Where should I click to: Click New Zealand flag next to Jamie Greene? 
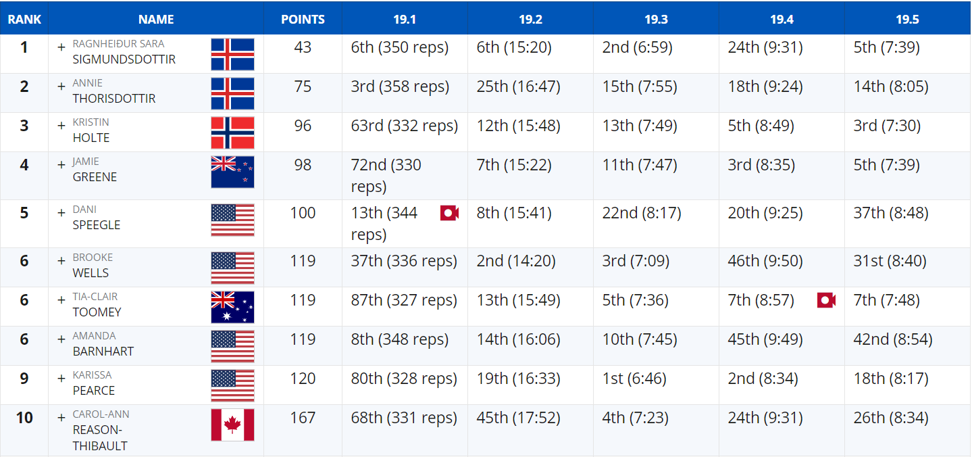(x=232, y=172)
